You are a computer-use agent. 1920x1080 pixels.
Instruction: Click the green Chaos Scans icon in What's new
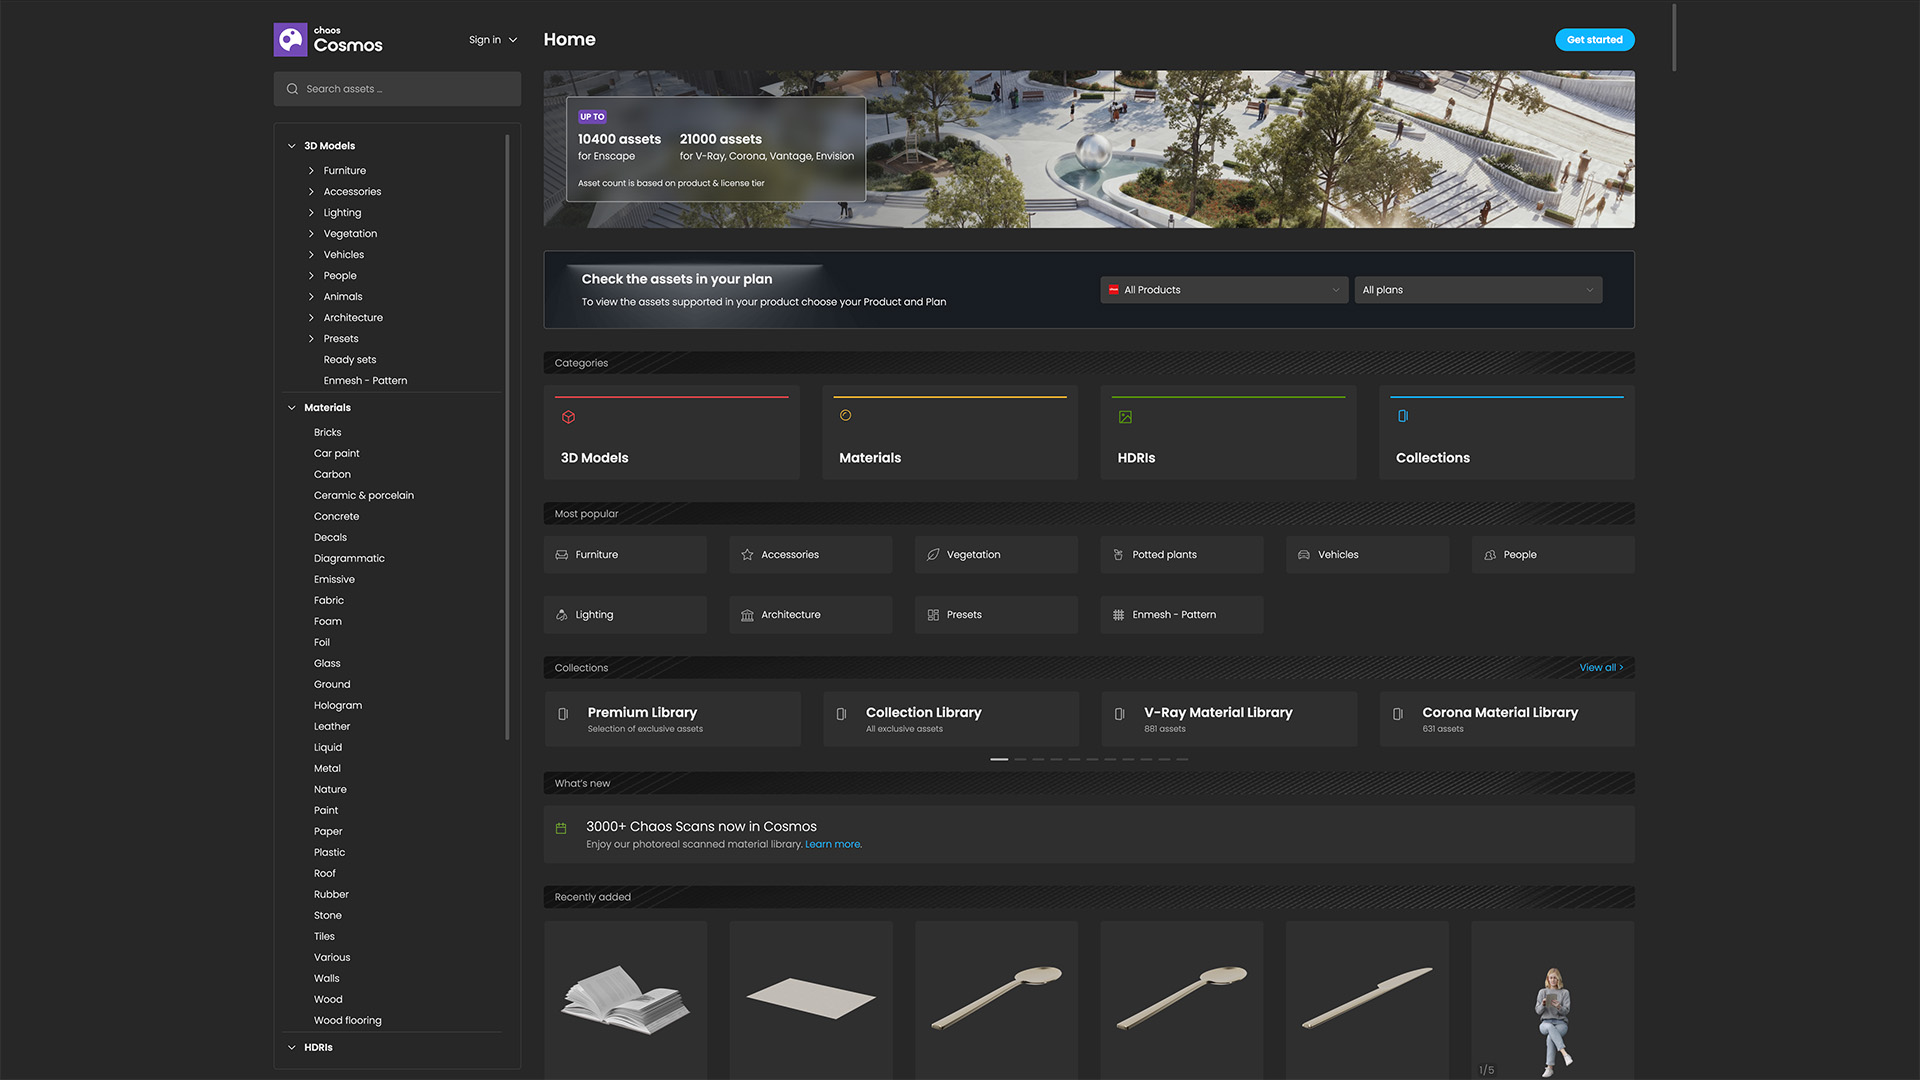(560, 827)
